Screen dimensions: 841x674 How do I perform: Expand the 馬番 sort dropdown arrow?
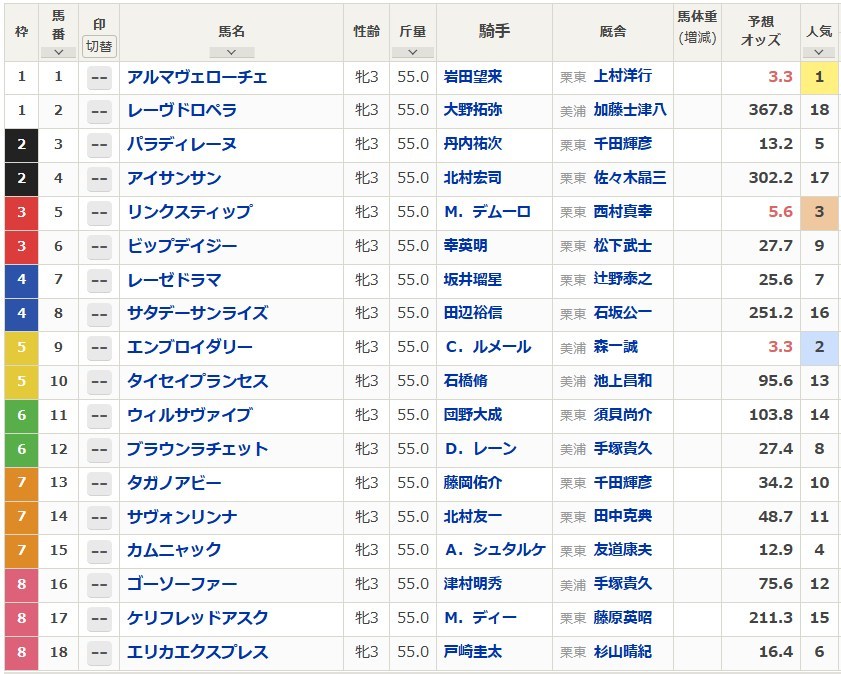[58, 53]
